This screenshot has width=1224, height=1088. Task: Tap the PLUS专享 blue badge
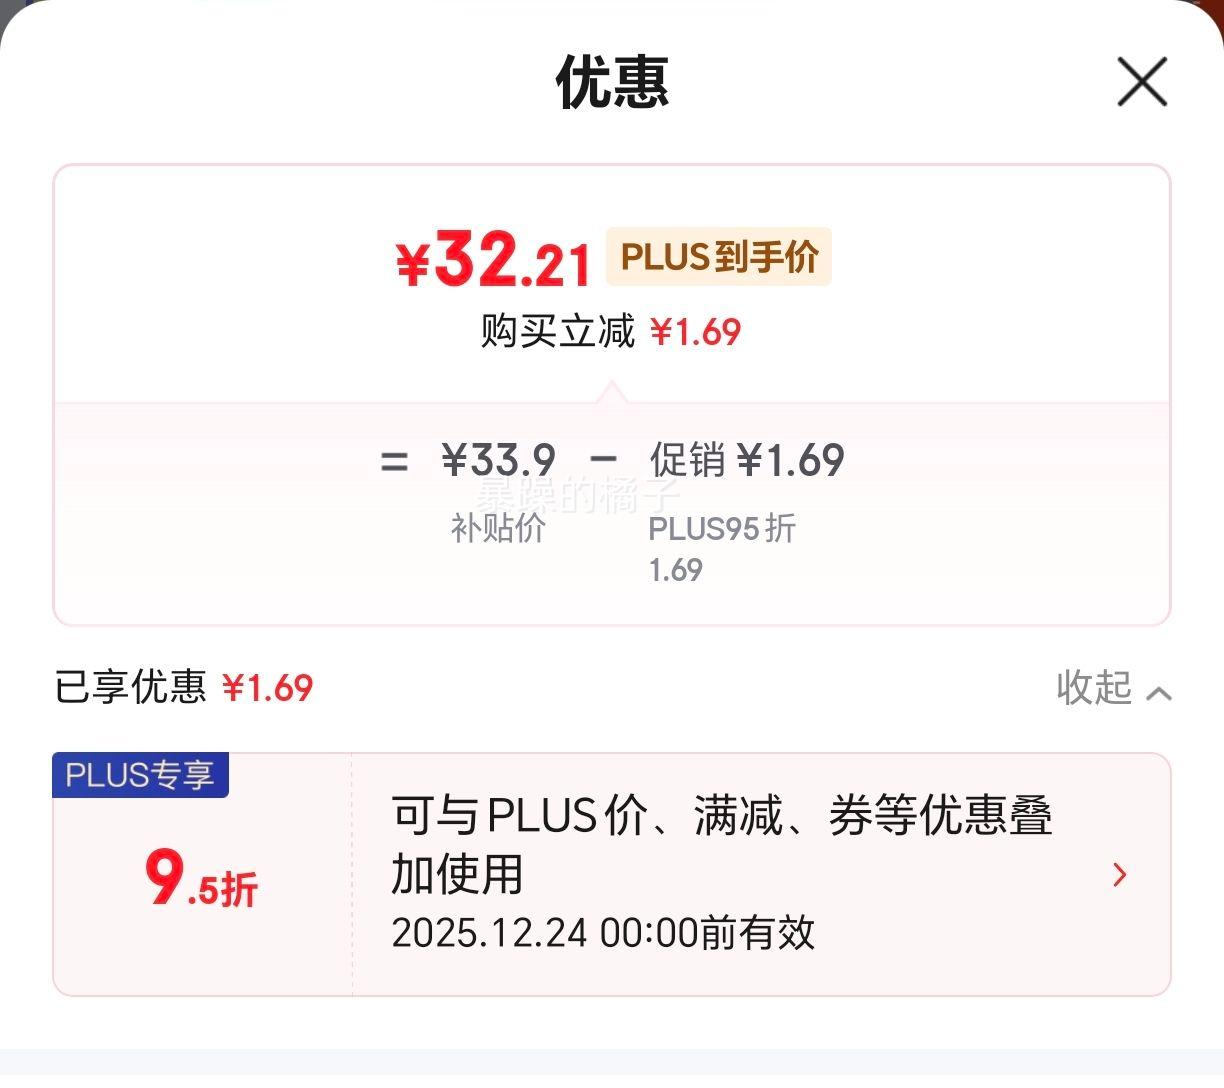(141, 775)
